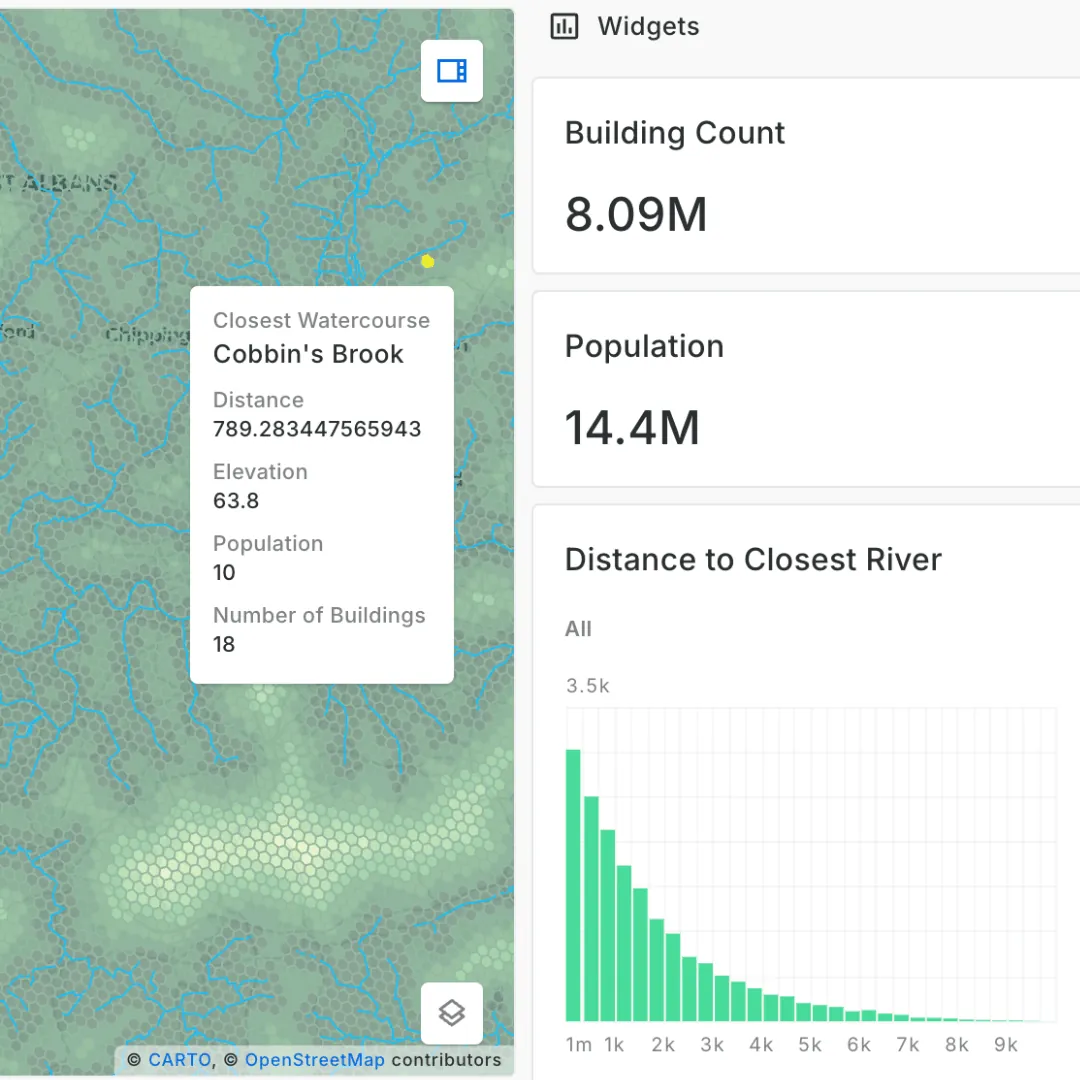Open the map layers stack icon

[x=452, y=1013]
